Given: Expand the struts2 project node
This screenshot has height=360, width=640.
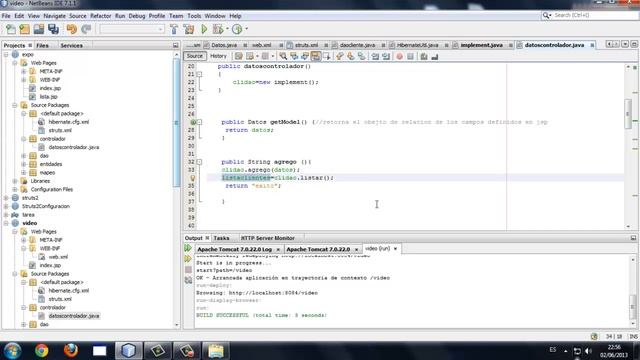Looking at the screenshot, I should pos(6,198).
